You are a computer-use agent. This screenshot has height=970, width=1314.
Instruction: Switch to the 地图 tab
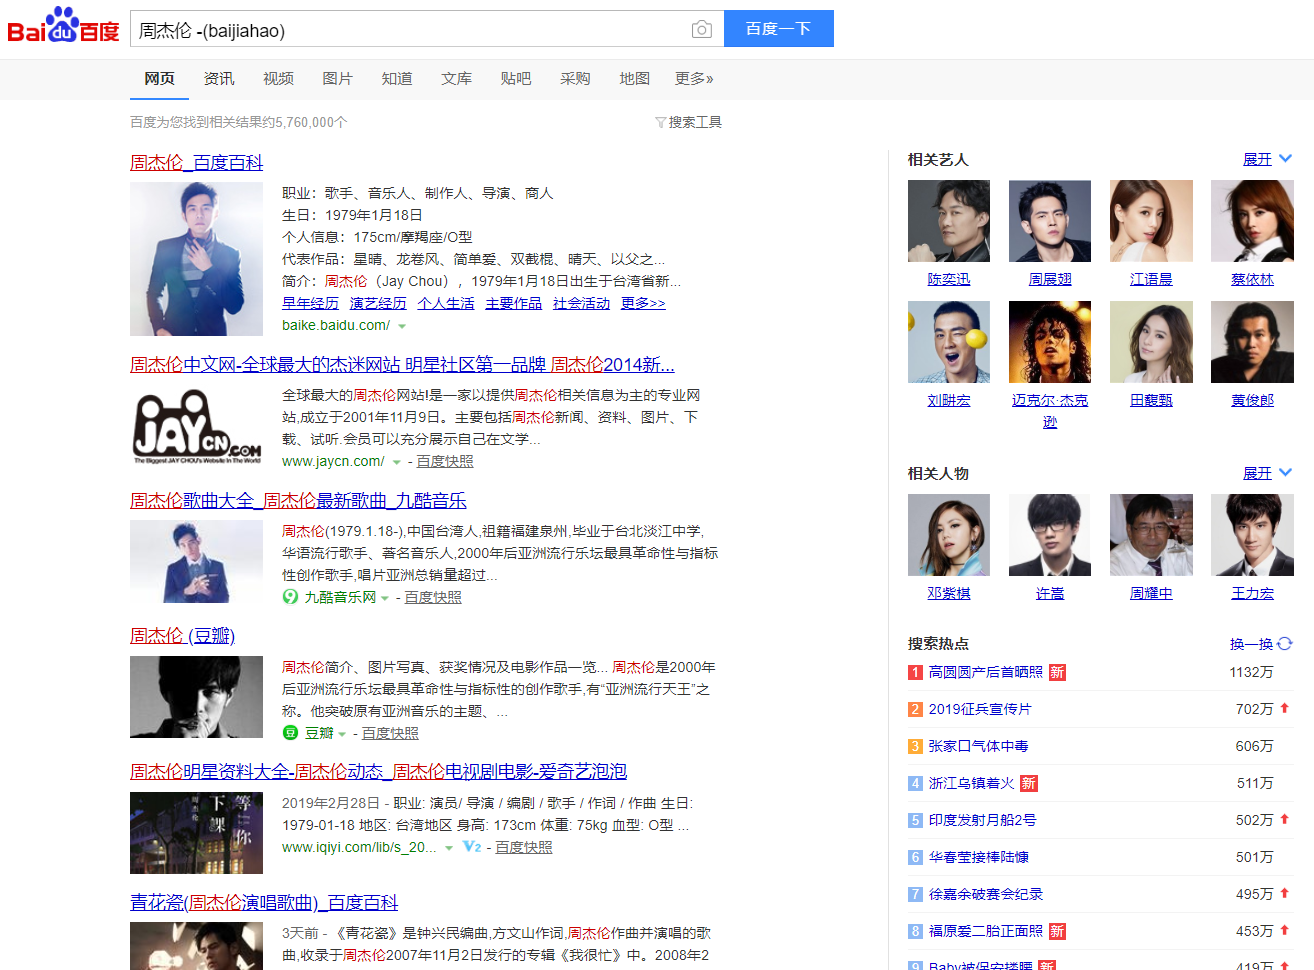pos(635,78)
